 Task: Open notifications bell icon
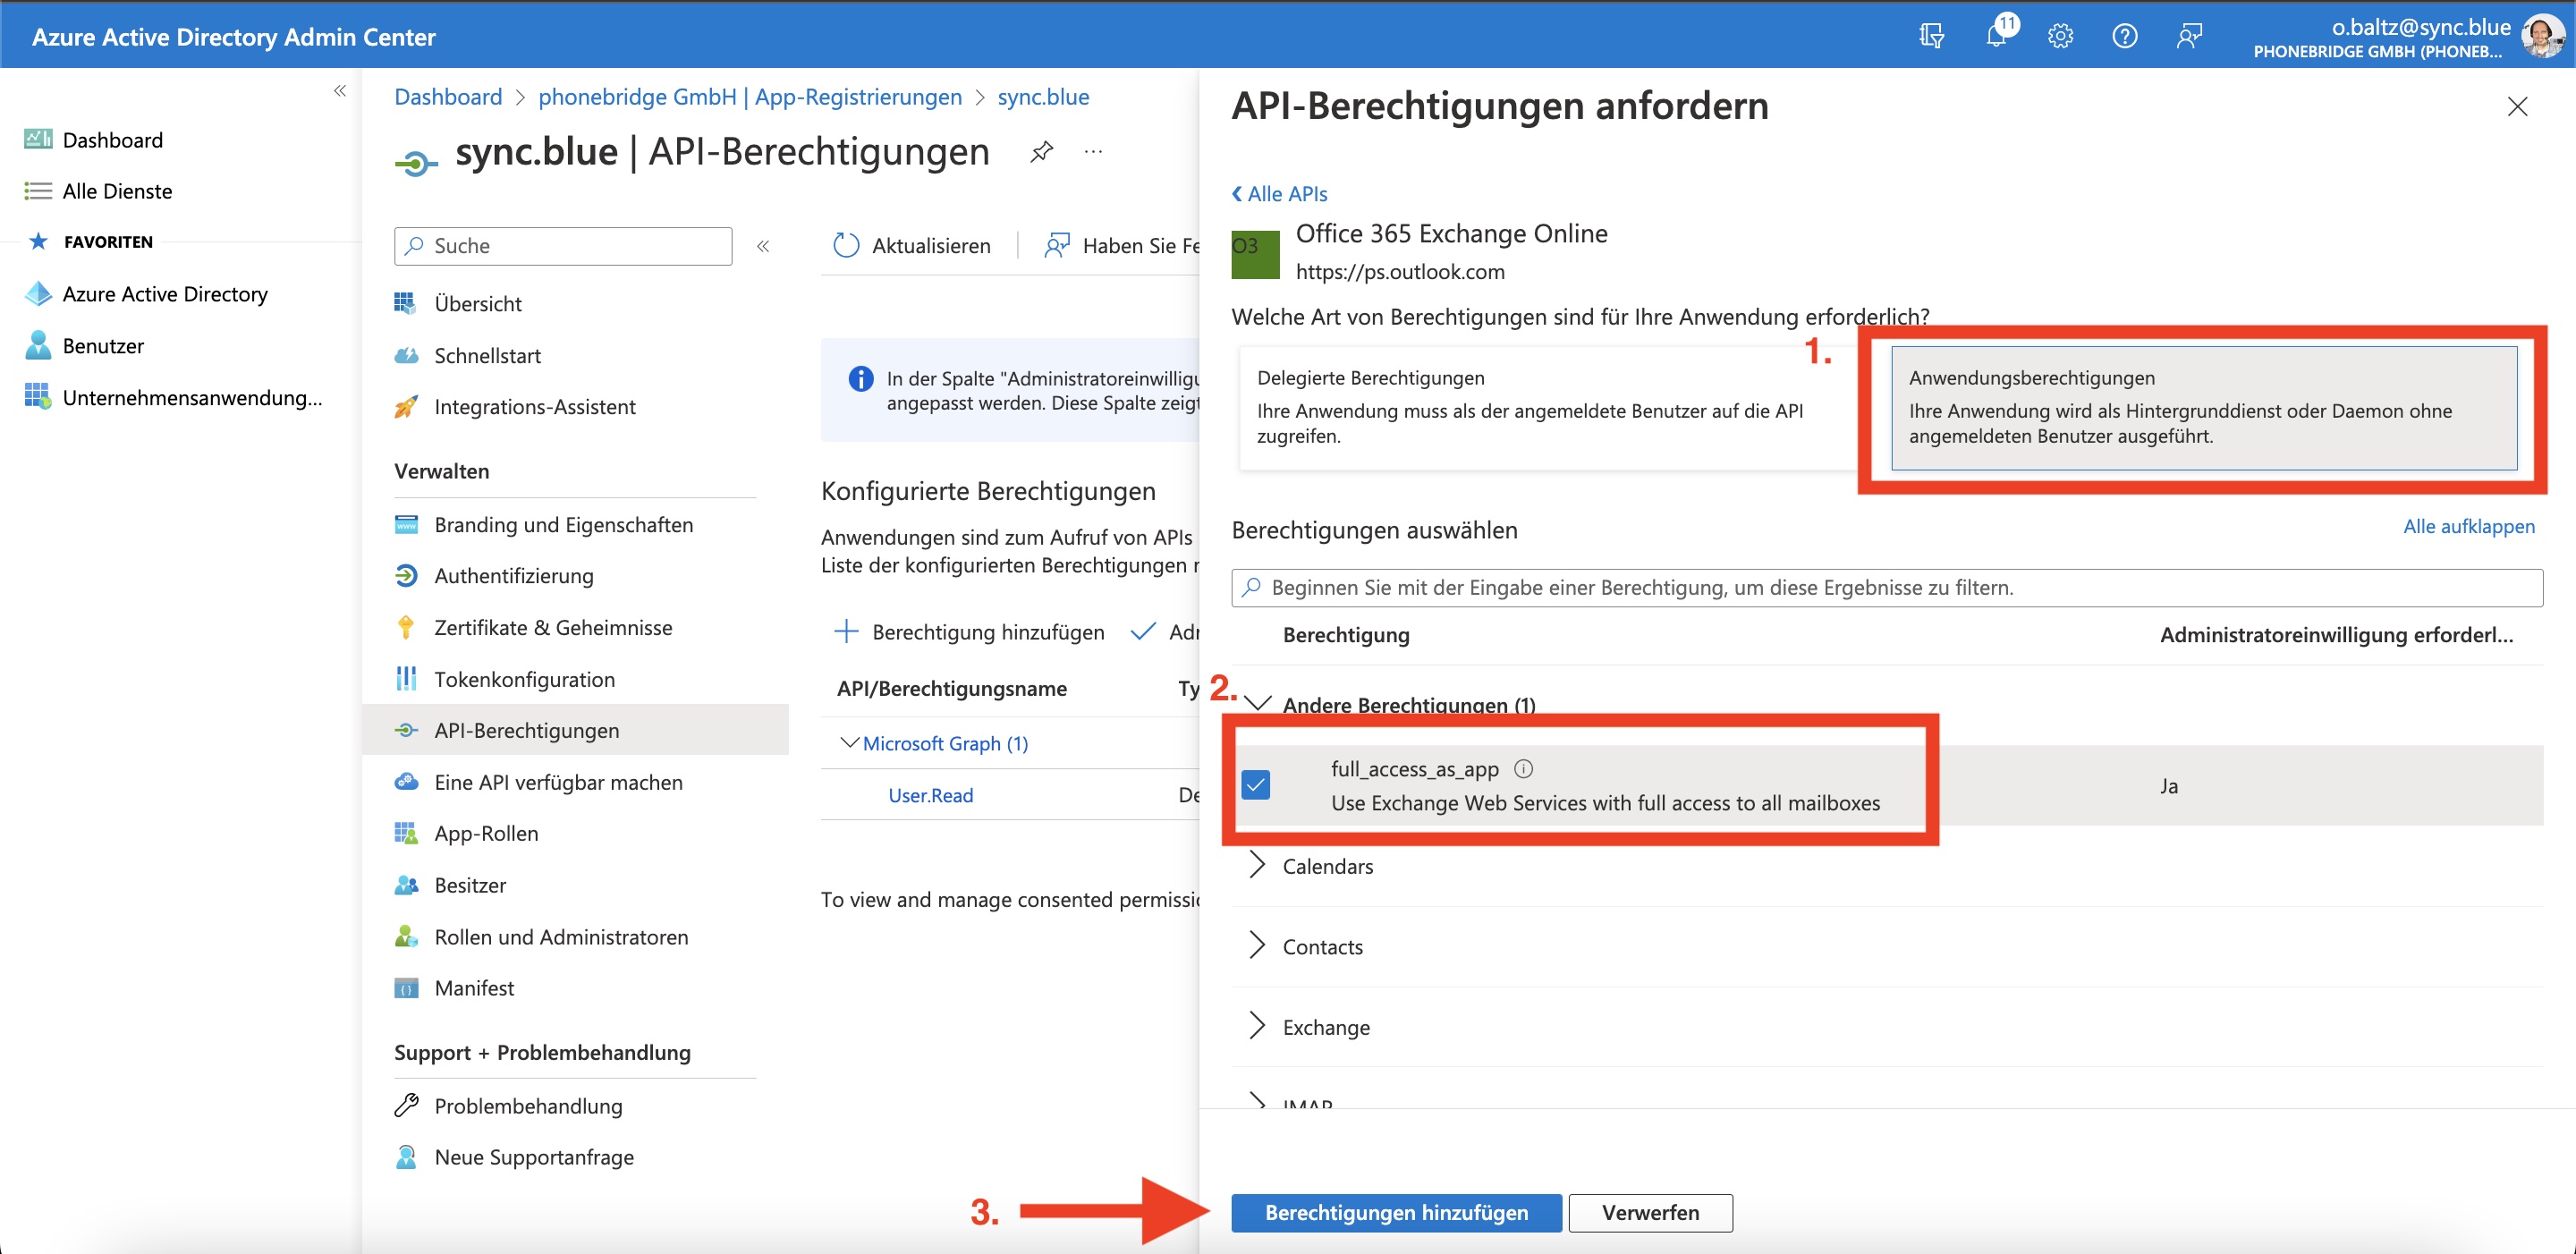[1996, 37]
